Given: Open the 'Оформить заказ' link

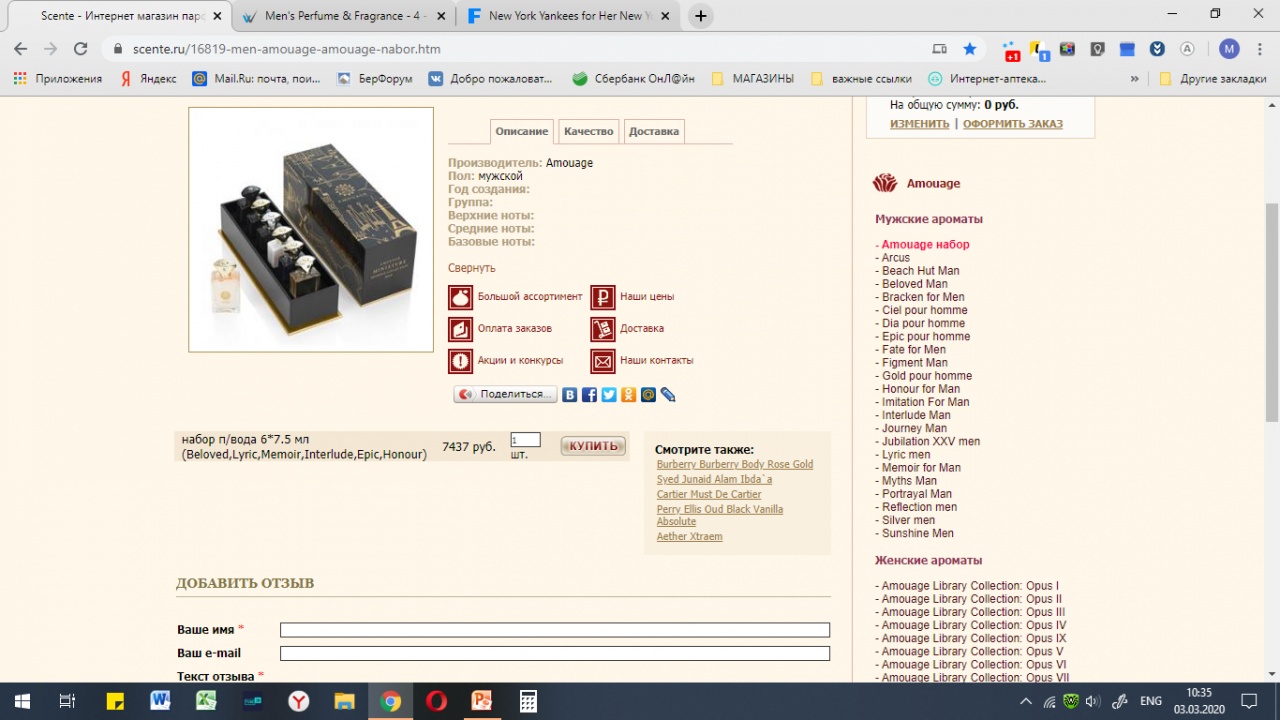Looking at the screenshot, I should click(x=1012, y=124).
